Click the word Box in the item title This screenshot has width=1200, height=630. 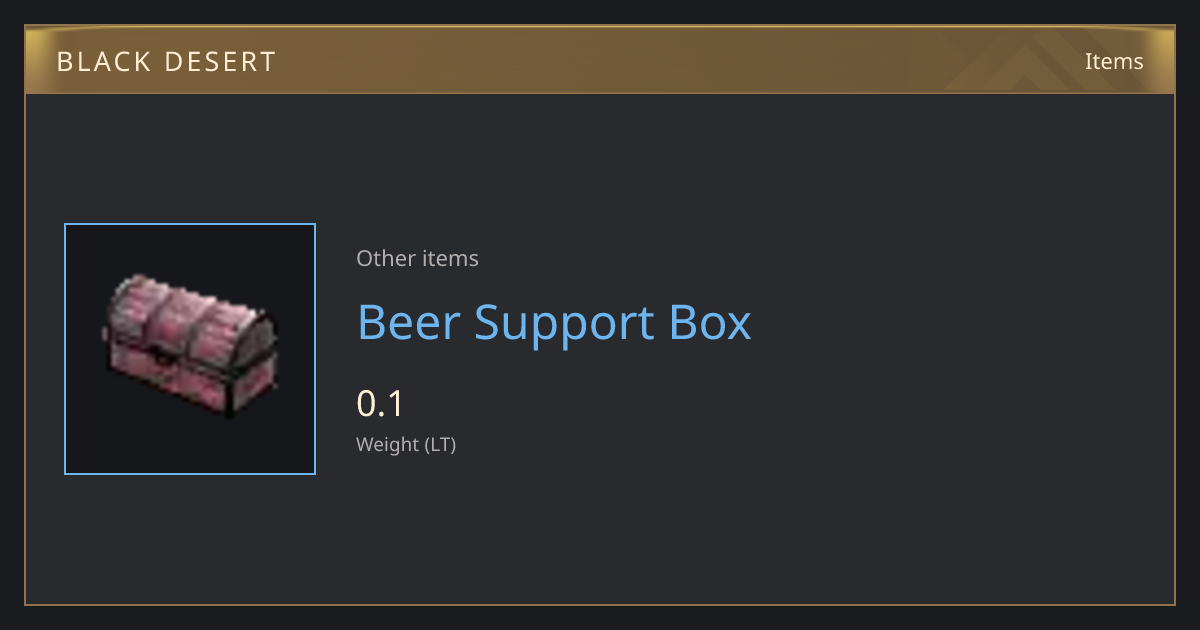coord(709,322)
